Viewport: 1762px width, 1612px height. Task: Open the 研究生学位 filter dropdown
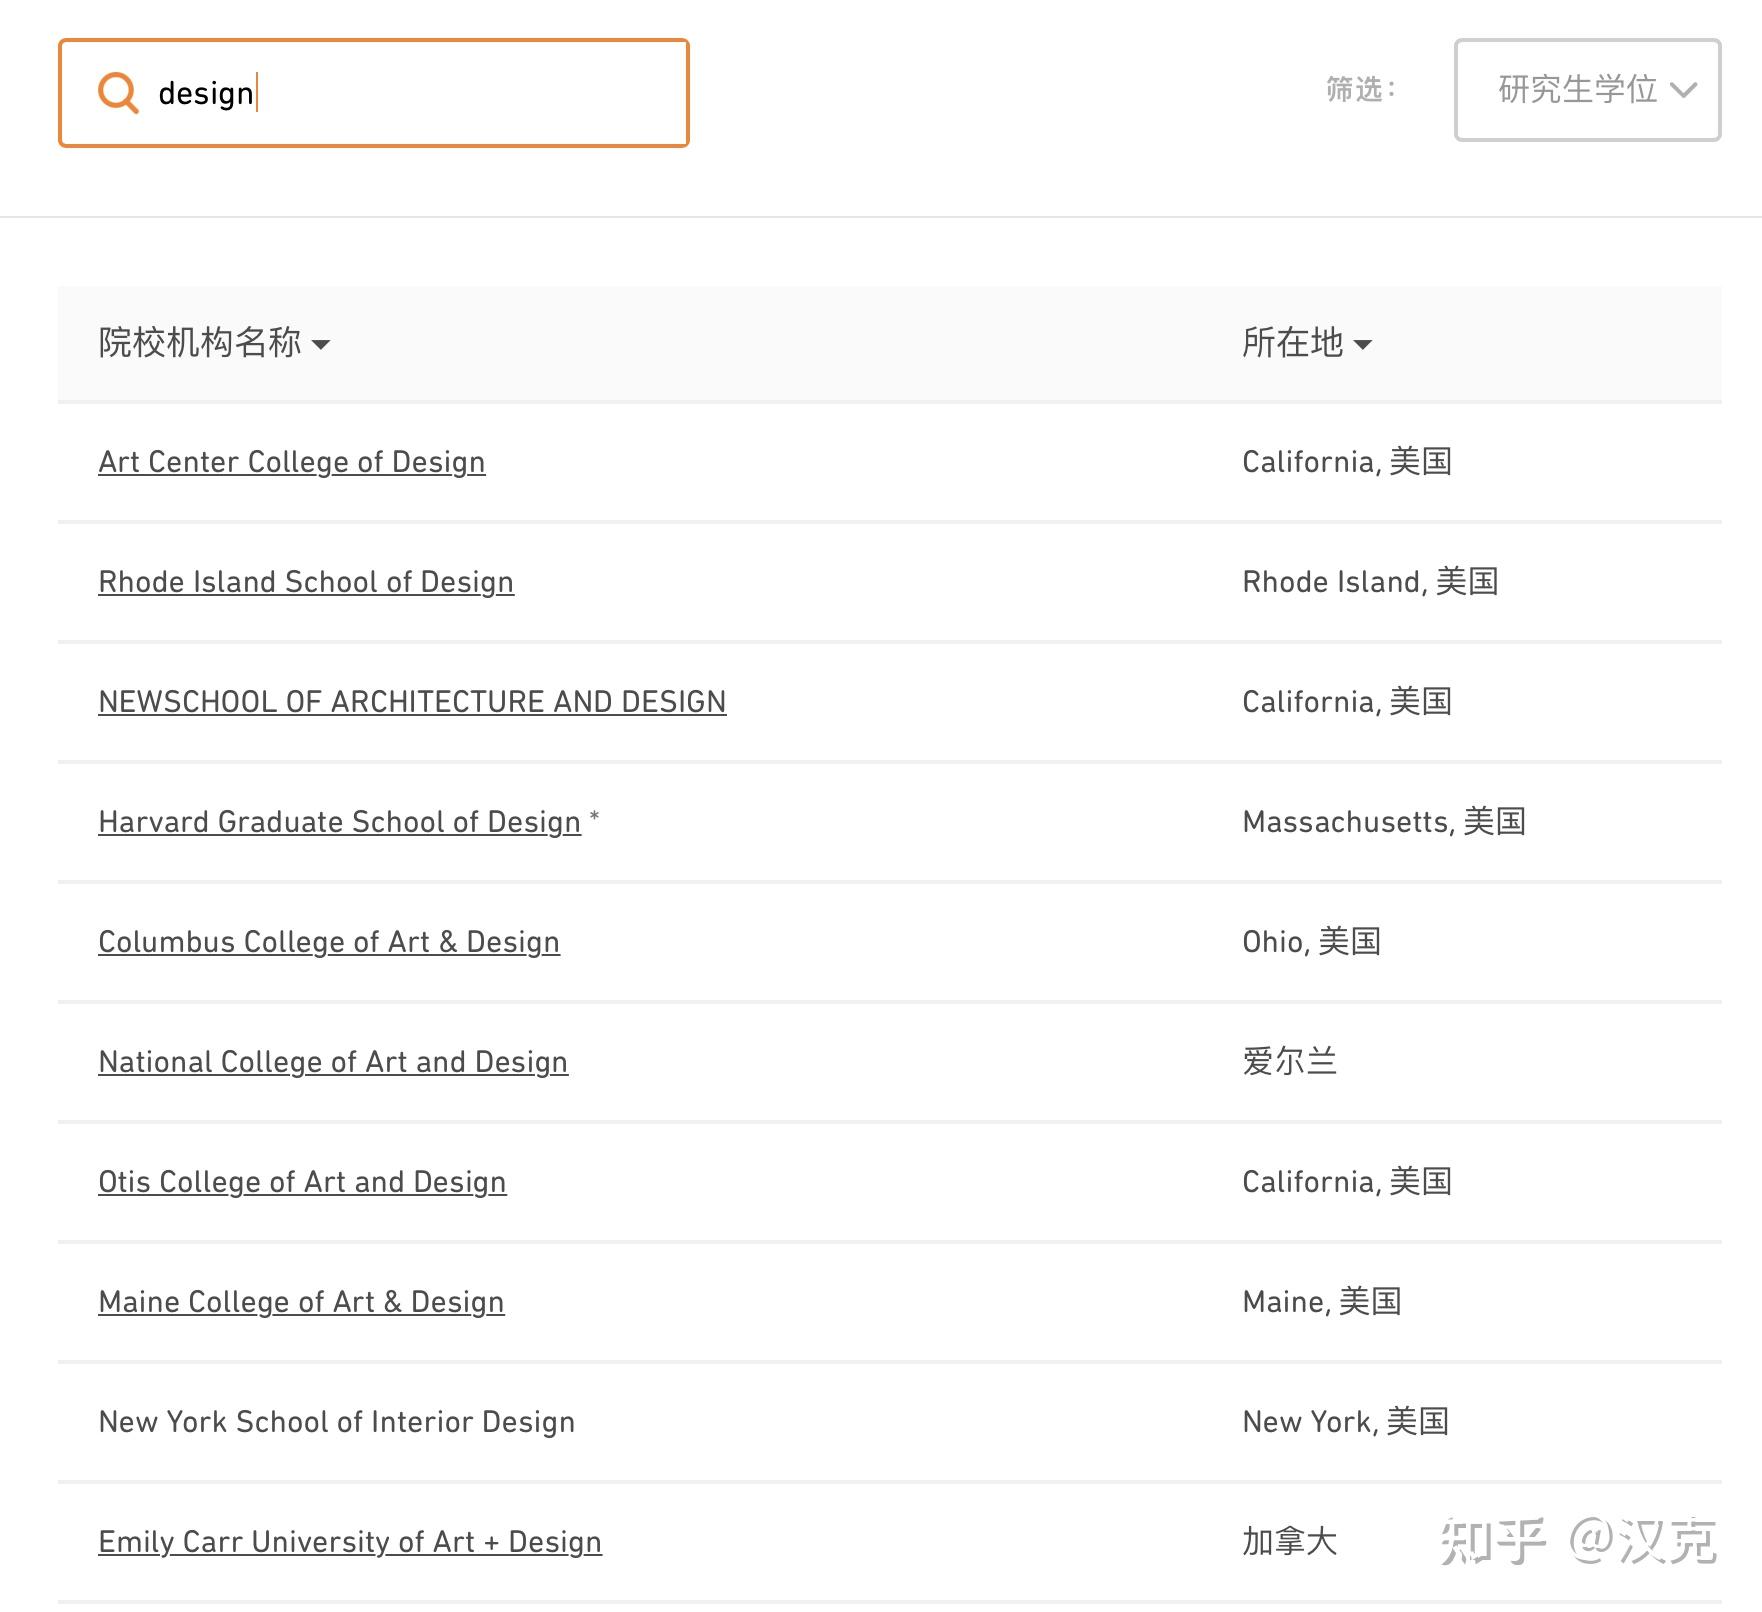(x=1587, y=90)
